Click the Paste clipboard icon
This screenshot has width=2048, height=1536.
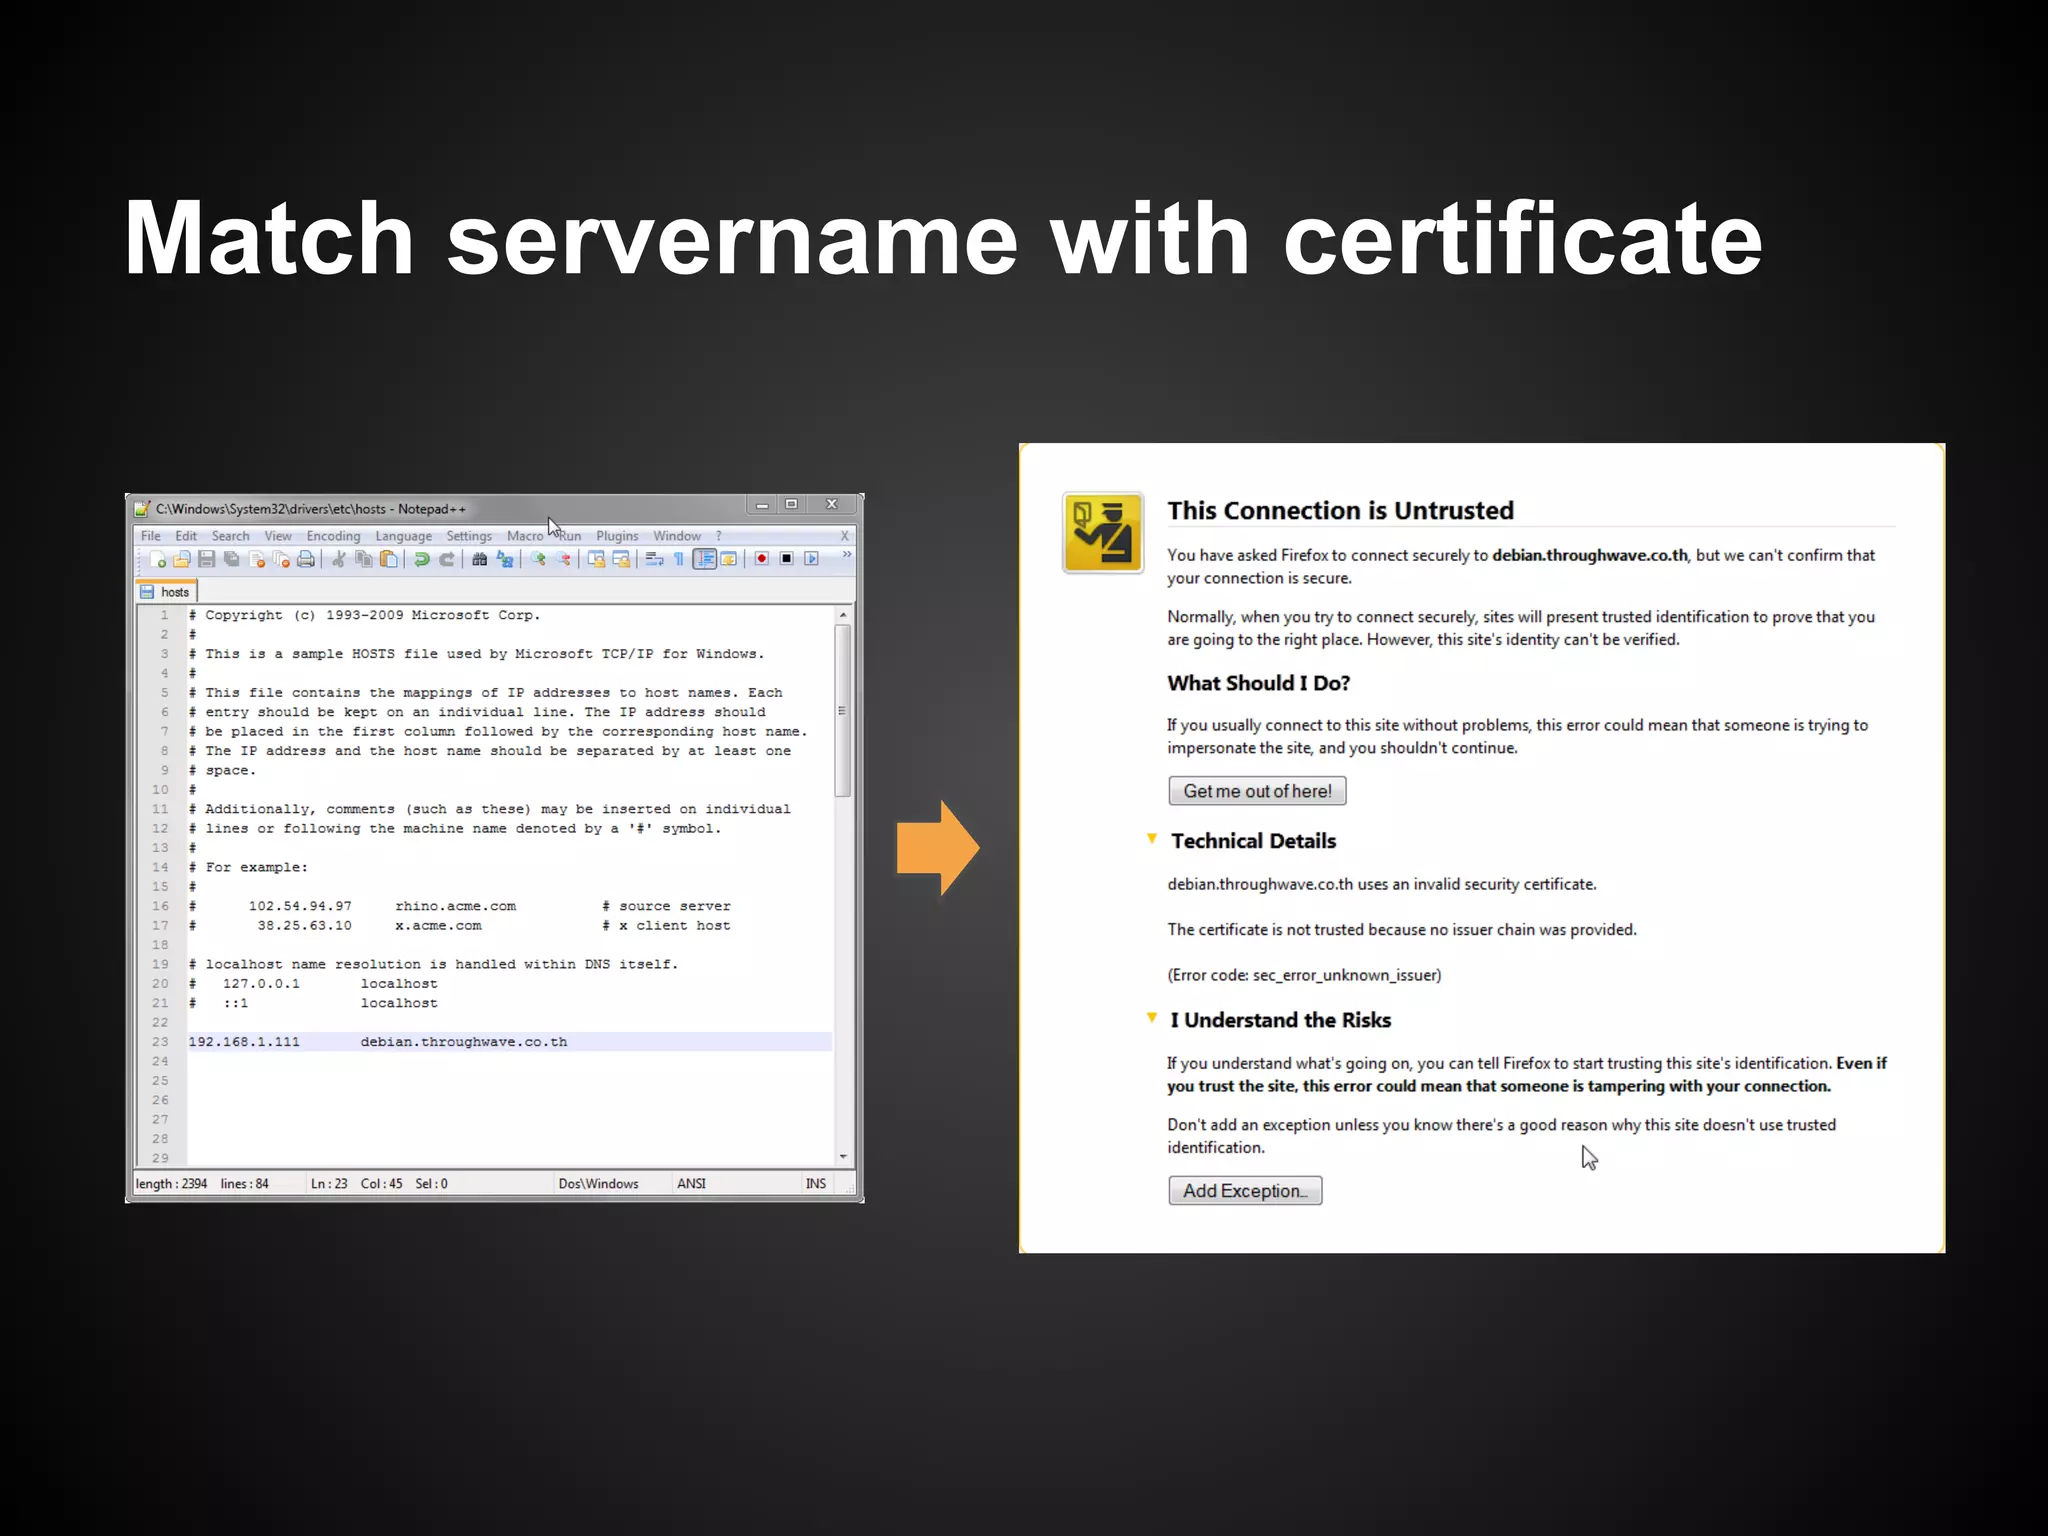(x=389, y=559)
